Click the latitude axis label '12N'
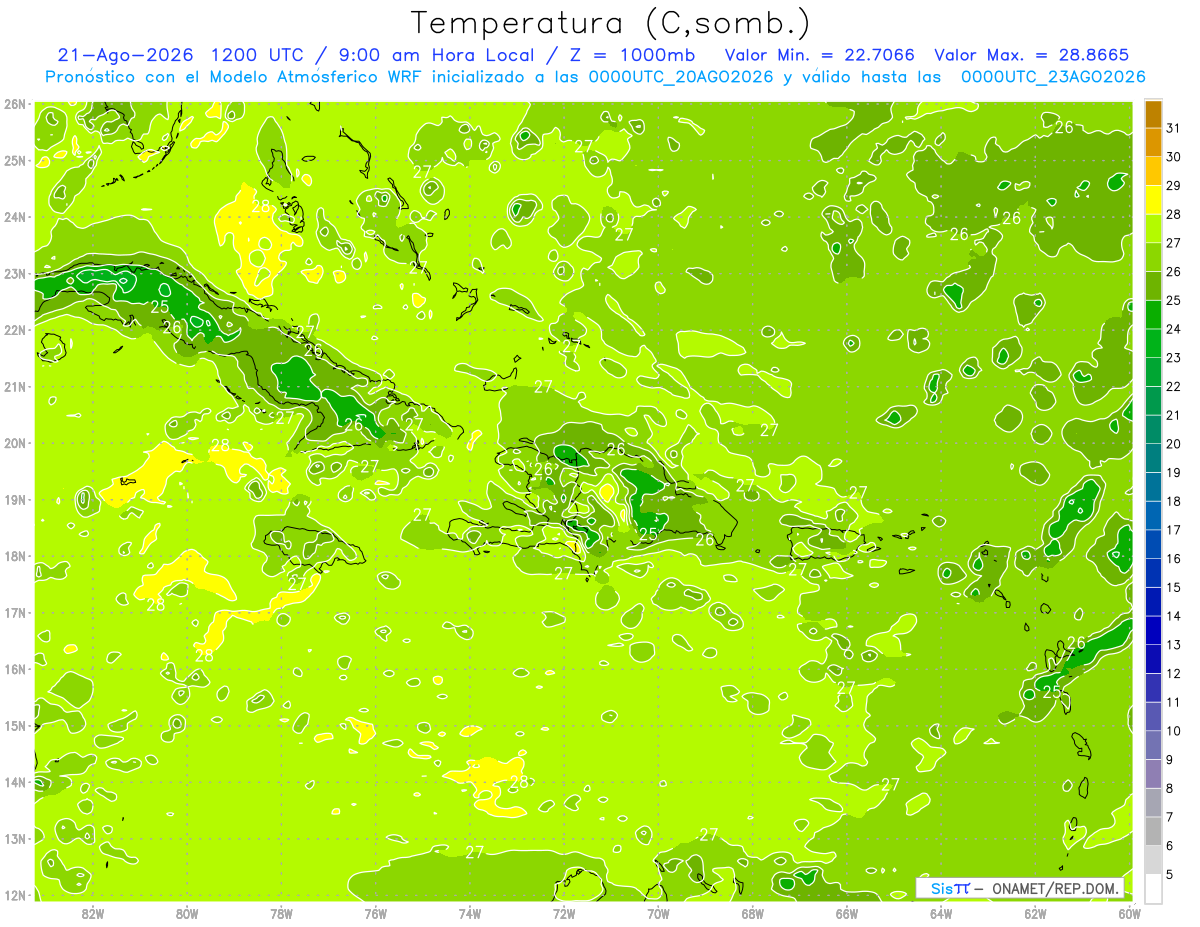Image resolution: width=1200 pixels, height=927 pixels. pos(15,895)
